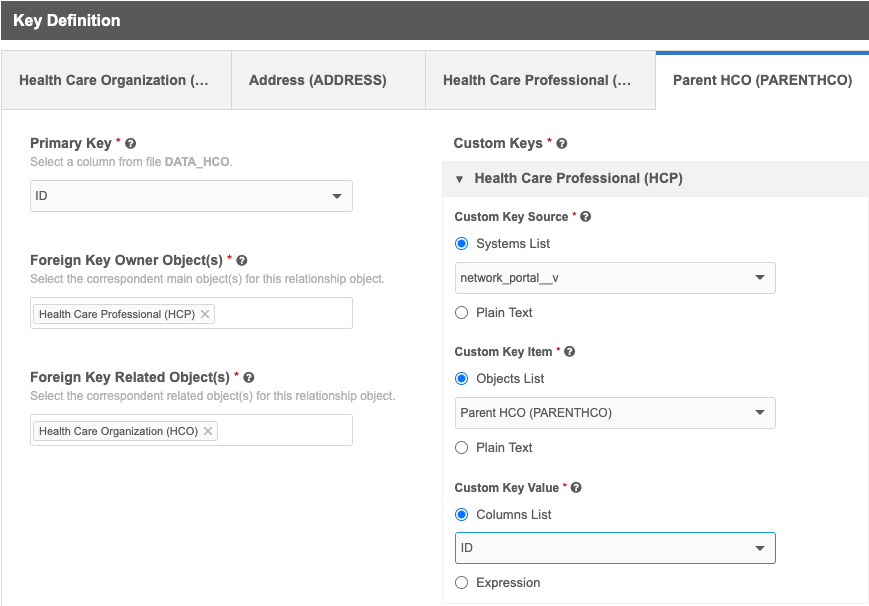Remove Health Care Organization (HCO) tag

[x=208, y=431]
